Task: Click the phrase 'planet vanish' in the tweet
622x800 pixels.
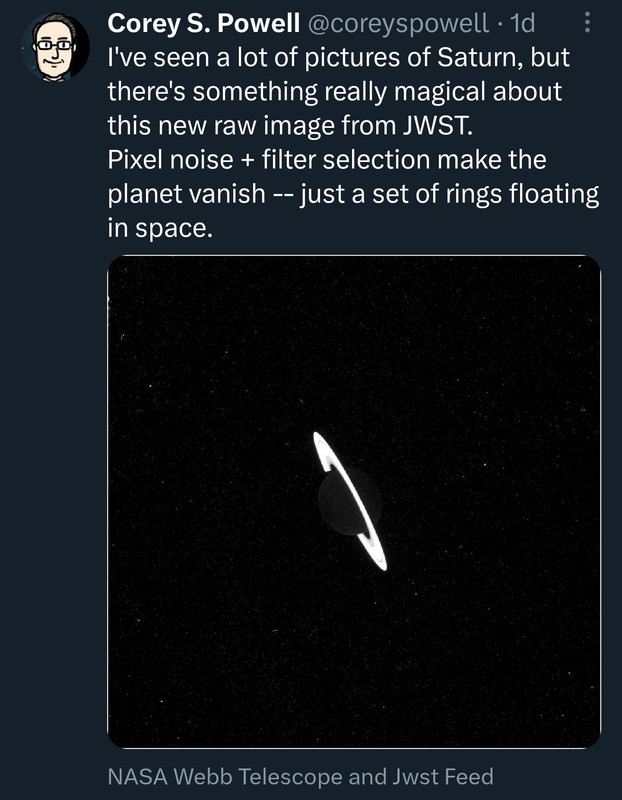Action: coord(187,194)
